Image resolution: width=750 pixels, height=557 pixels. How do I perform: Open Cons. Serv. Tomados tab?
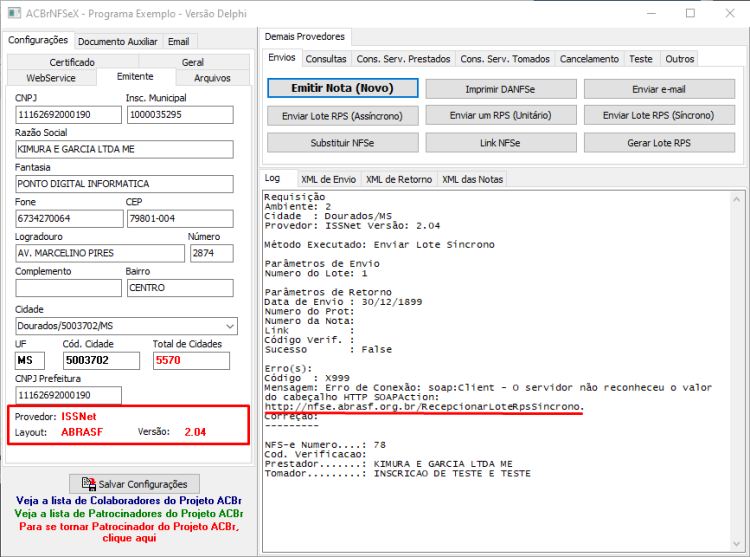(x=505, y=59)
